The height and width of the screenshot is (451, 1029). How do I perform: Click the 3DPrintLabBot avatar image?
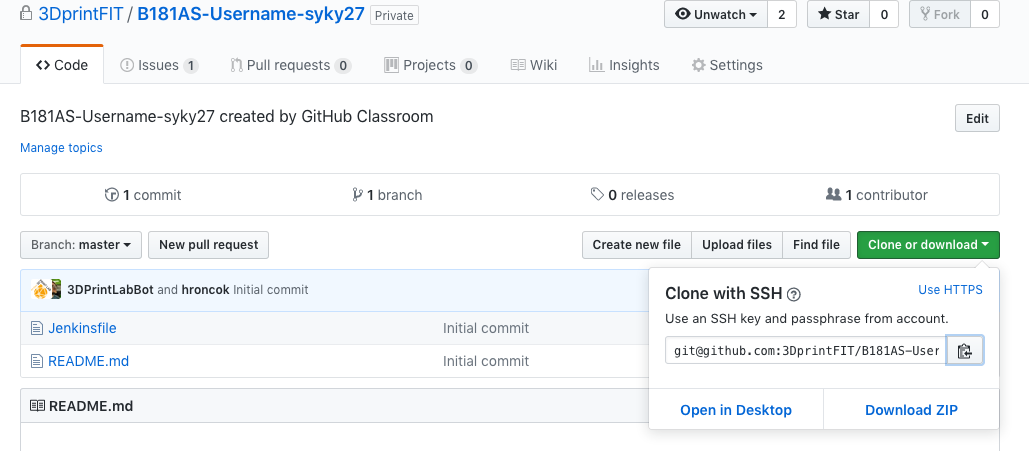tap(41, 290)
